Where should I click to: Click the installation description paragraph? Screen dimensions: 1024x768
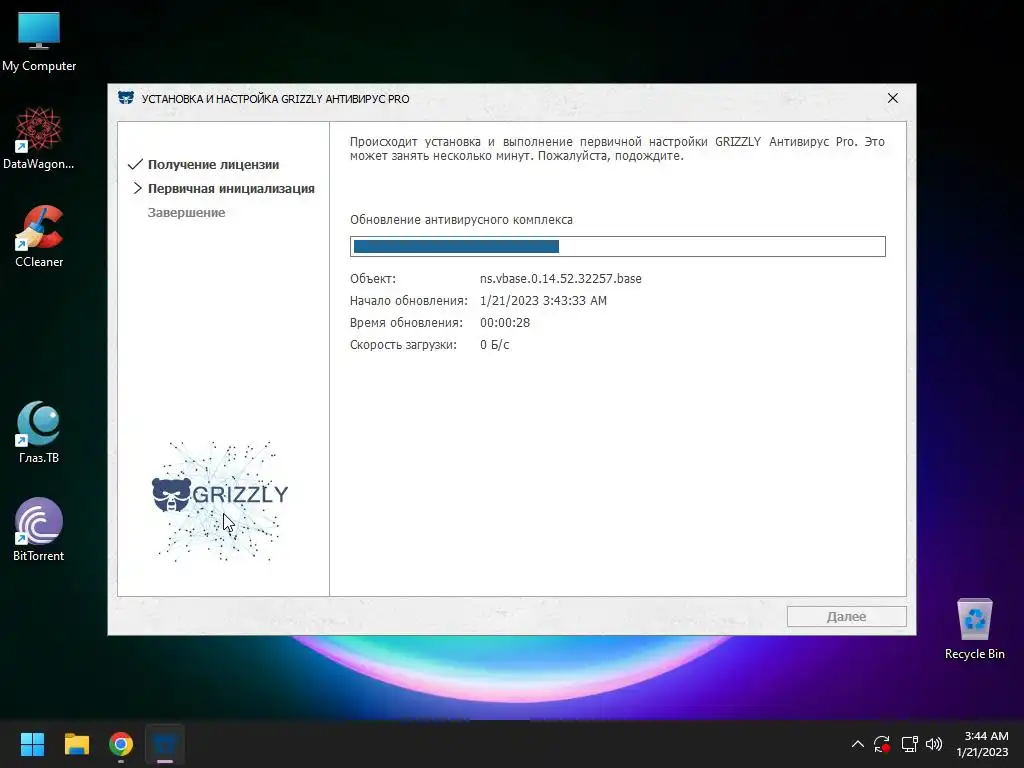(617, 149)
